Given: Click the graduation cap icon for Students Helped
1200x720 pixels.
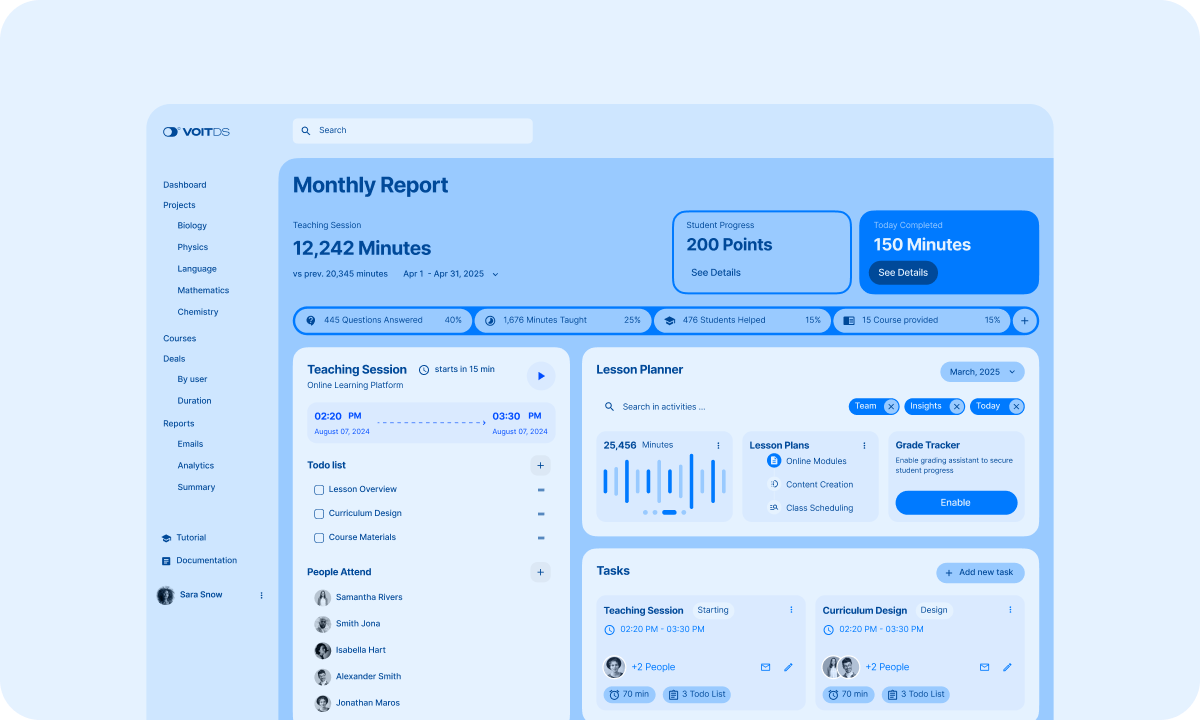Looking at the screenshot, I should tap(669, 320).
